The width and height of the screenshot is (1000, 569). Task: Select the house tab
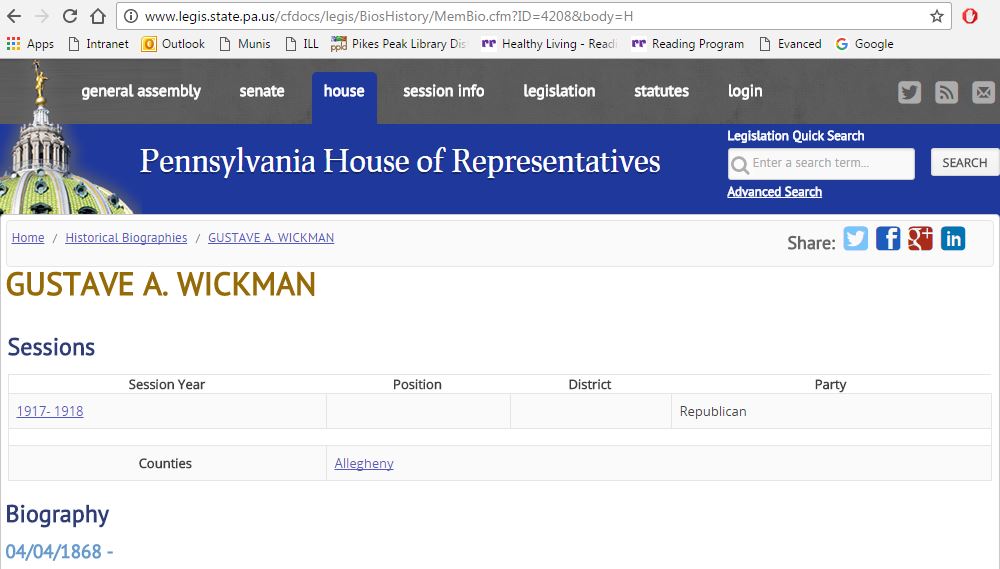tap(344, 97)
